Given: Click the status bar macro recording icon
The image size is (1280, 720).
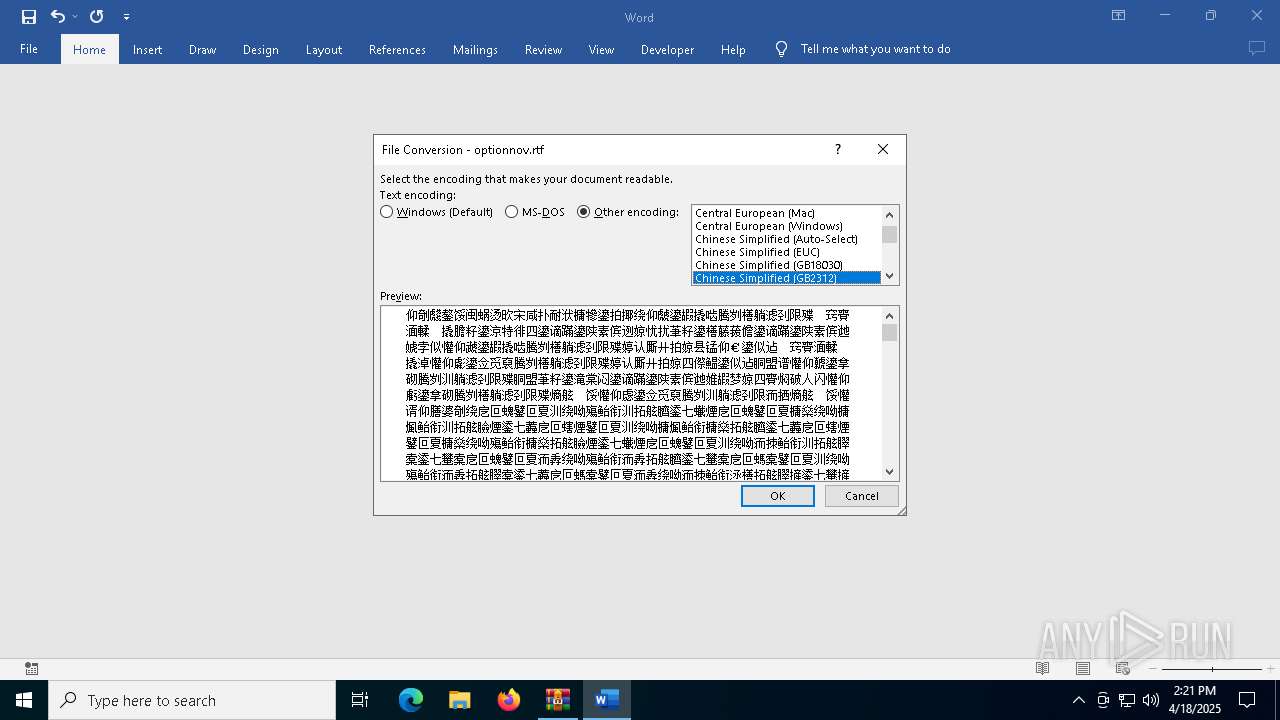Looking at the screenshot, I should click(x=31, y=668).
